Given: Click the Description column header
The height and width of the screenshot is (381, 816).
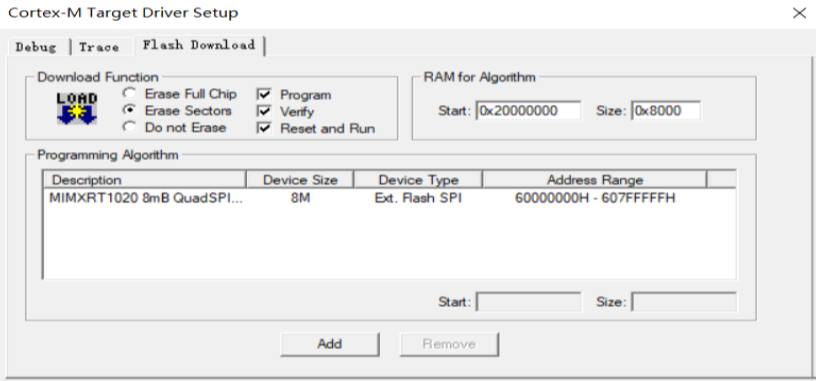Looking at the screenshot, I should 144,180.
